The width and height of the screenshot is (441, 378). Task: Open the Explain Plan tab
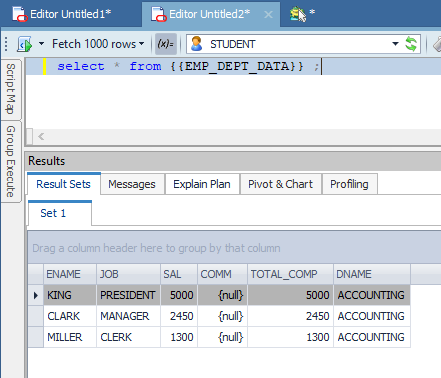click(202, 184)
